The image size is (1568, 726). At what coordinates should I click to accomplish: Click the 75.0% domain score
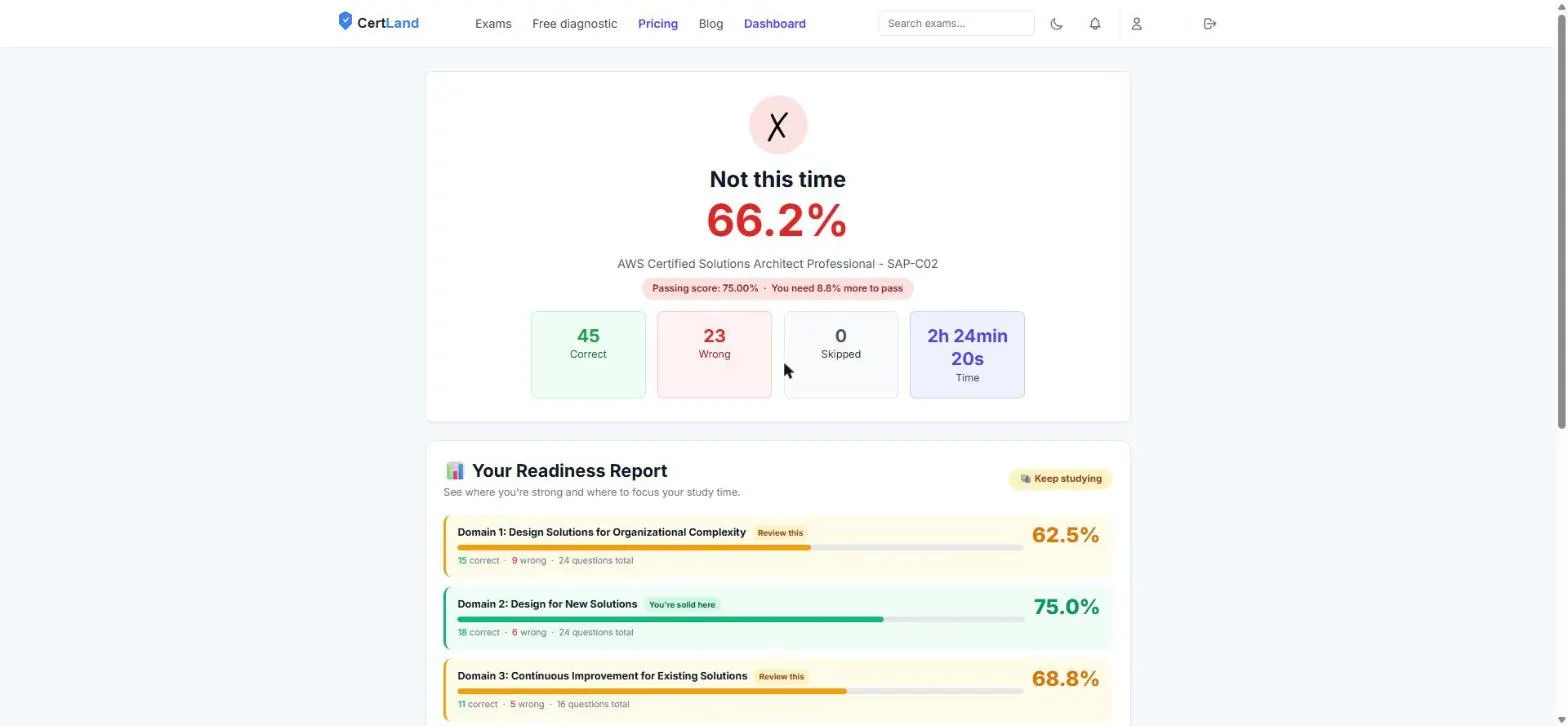[x=1066, y=607]
